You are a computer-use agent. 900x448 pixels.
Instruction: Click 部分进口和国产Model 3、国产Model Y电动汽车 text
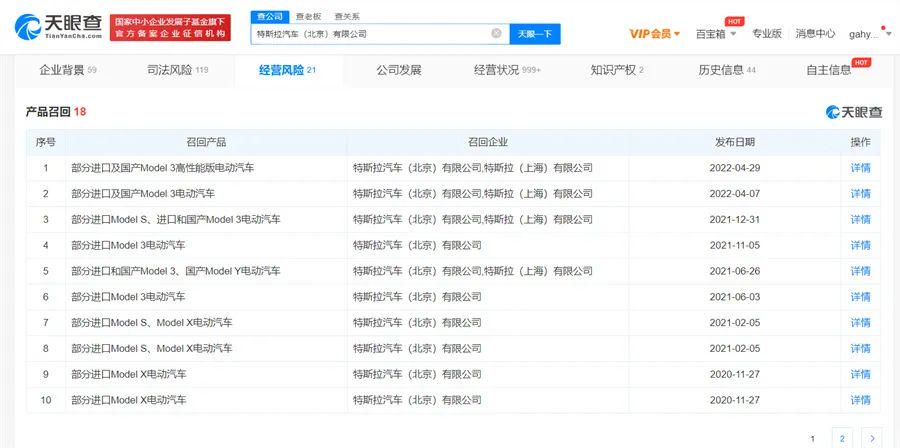coord(176,271)
